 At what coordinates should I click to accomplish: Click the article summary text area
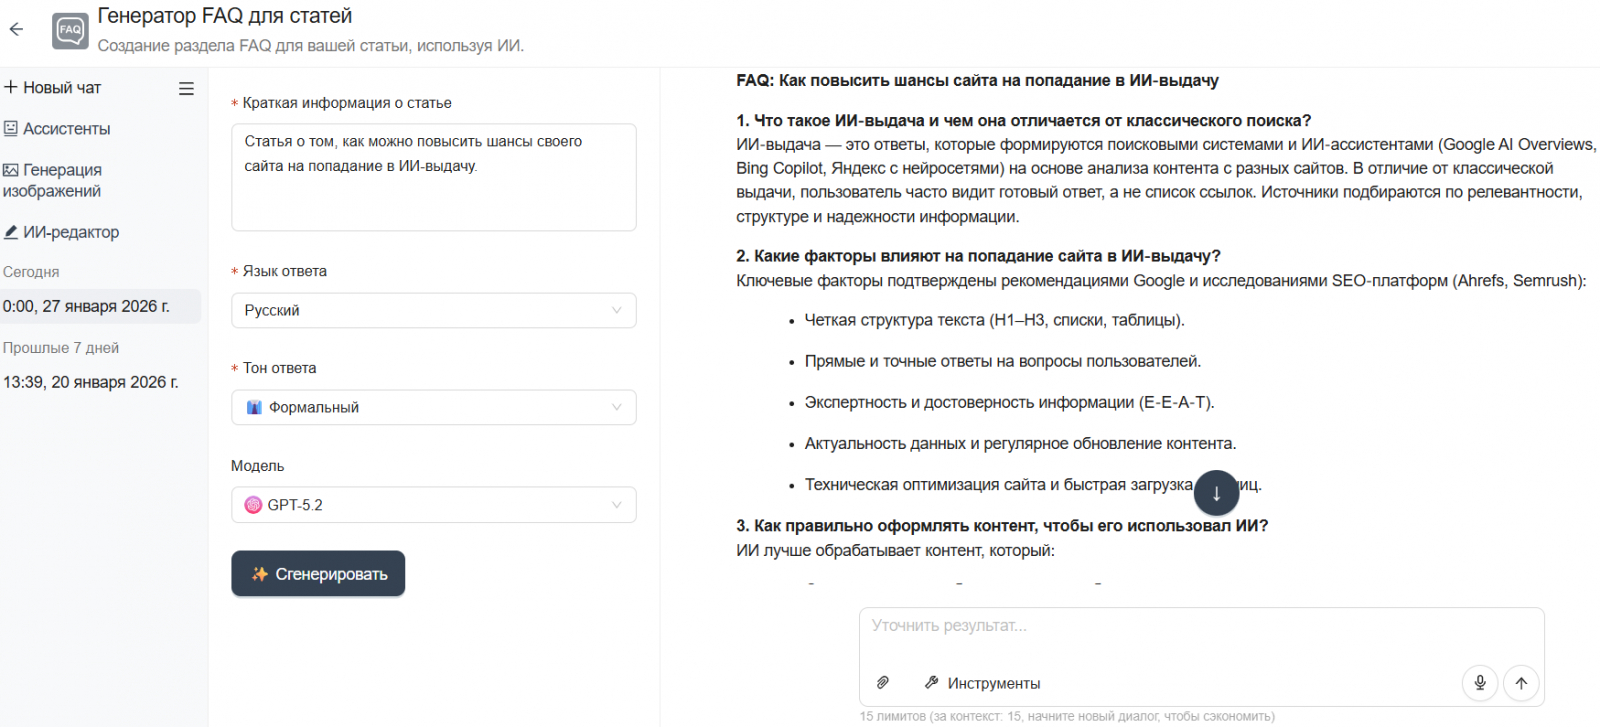click(433, 177)
